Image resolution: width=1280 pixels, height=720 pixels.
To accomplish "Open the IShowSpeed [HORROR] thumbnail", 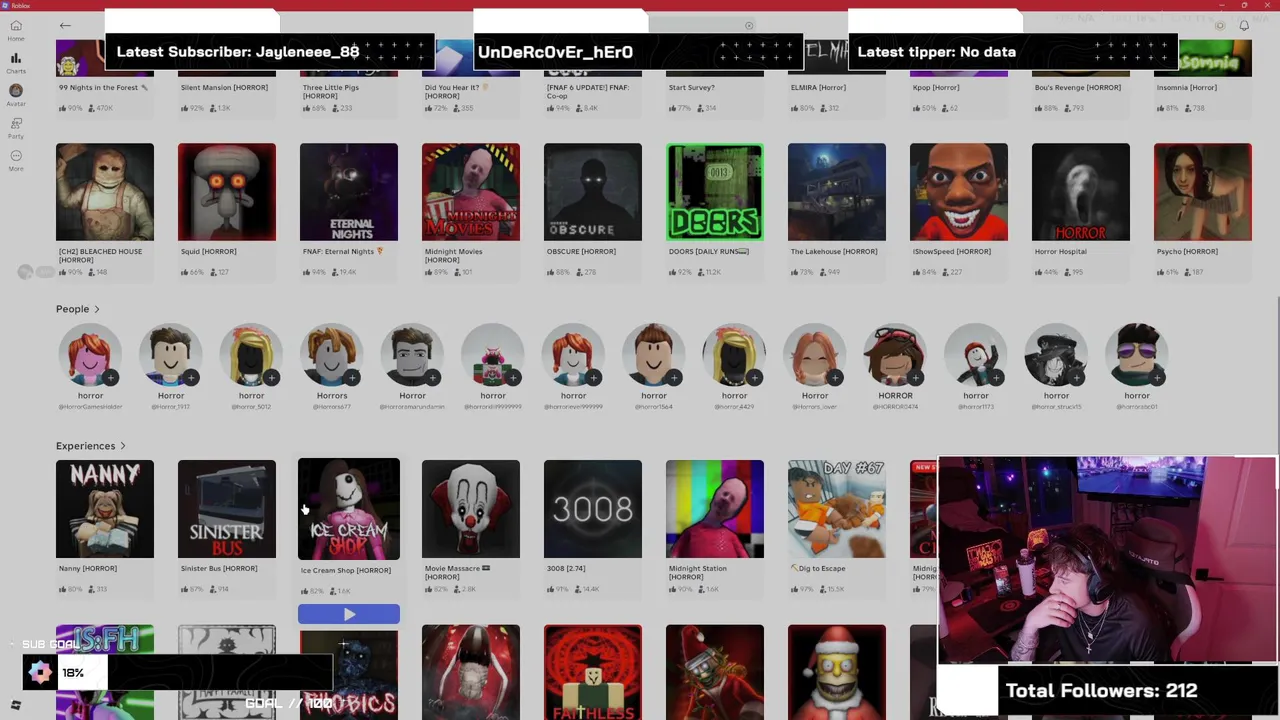I will (959, 192).
